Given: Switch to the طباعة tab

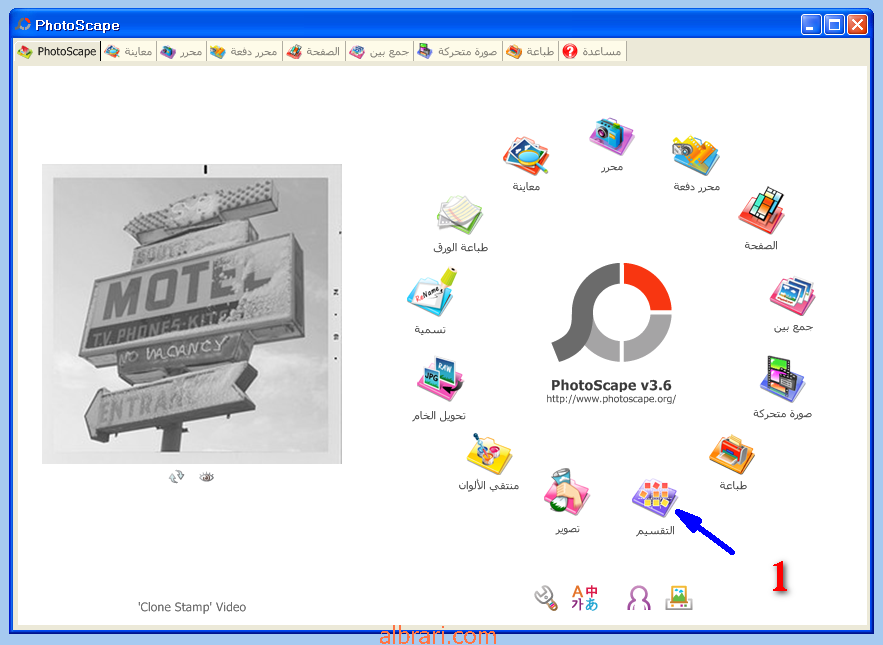Looking at the screenshot, I should [530, 51].
